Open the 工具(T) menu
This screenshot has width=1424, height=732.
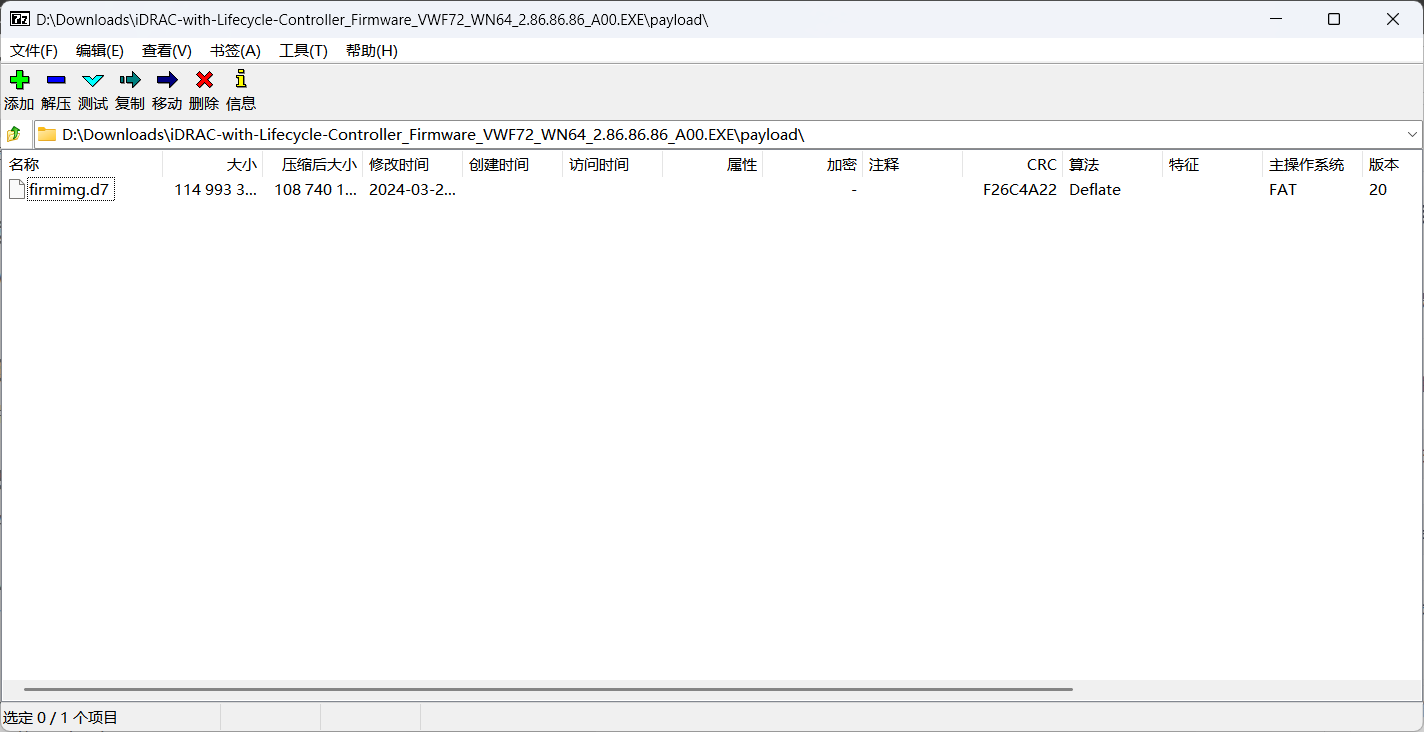[x=303, y=51]
